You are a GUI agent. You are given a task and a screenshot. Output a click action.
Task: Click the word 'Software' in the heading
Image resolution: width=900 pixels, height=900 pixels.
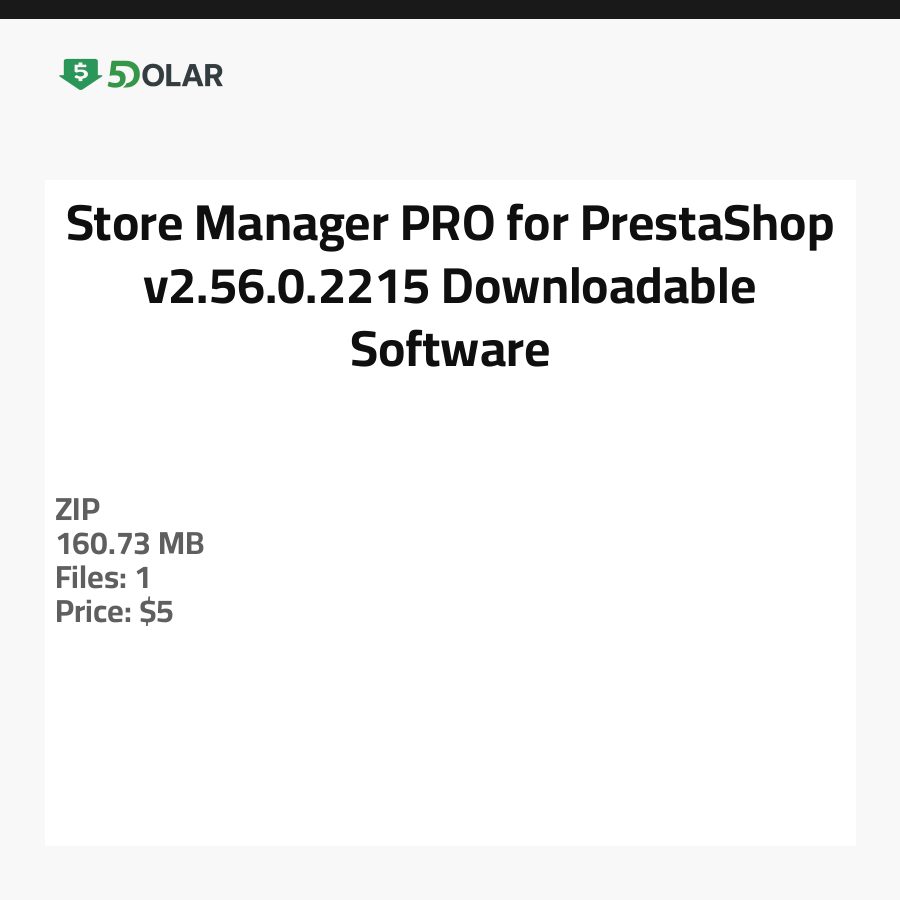[449, 350]
